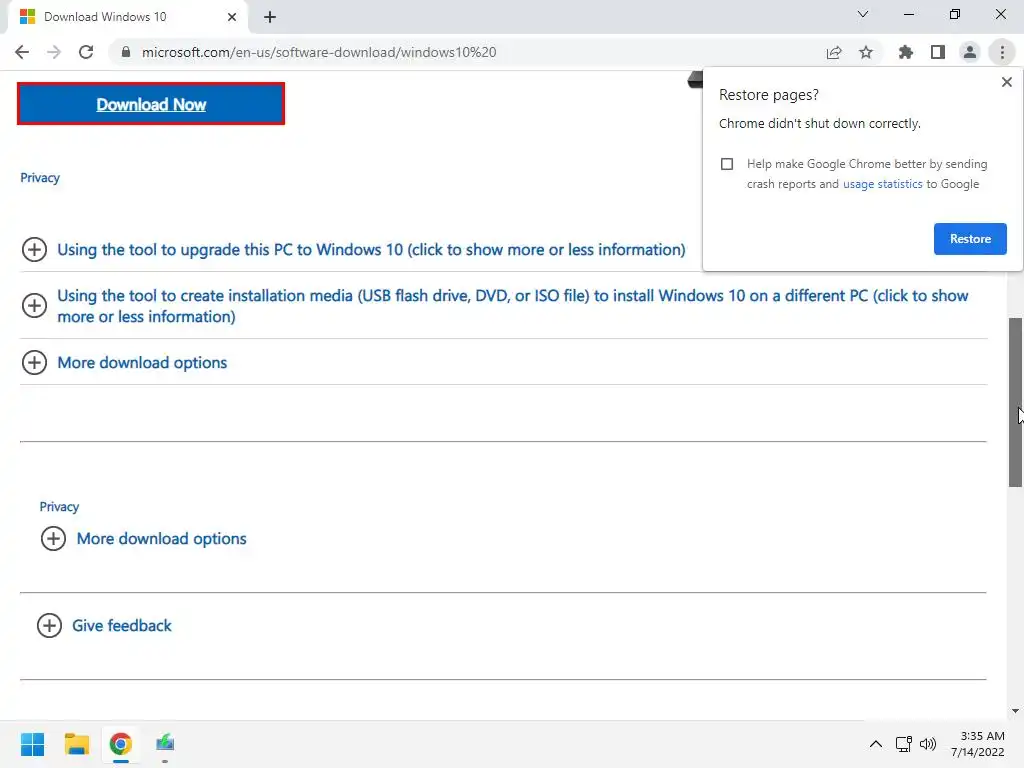Image resolution: width=1024 pixels, height=768 pixels.
Task: Close the Download Windows 10 tab
Action: 231,17
